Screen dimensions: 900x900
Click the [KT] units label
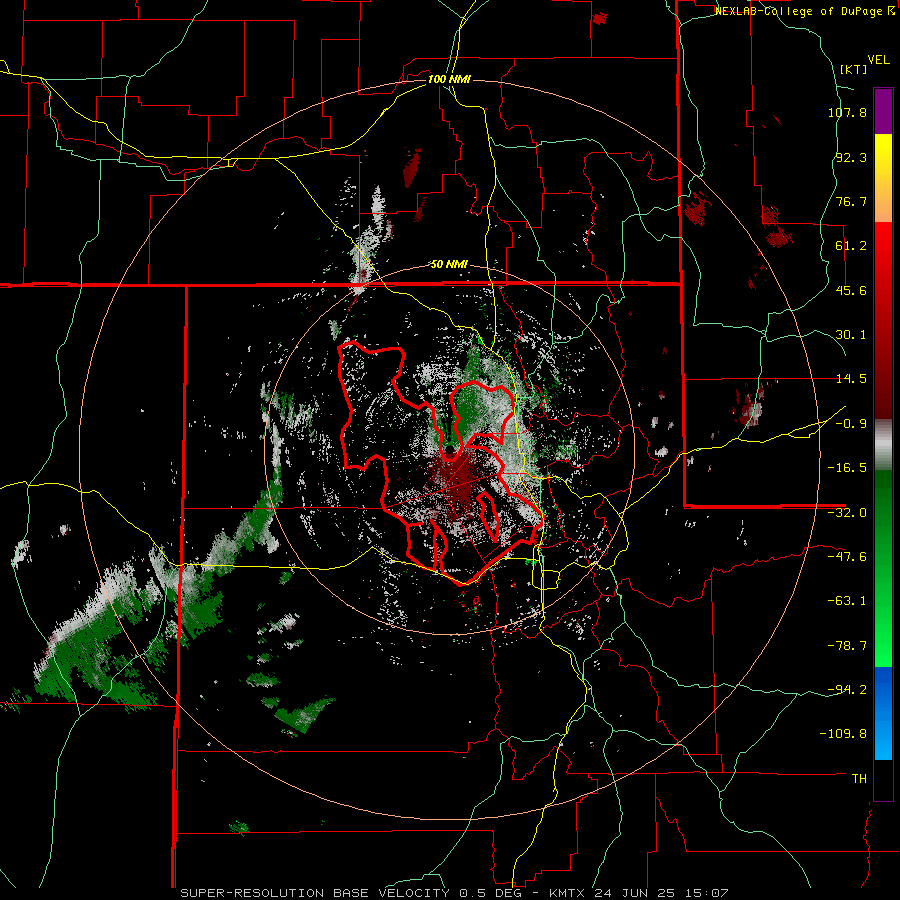tap(853, 69)
